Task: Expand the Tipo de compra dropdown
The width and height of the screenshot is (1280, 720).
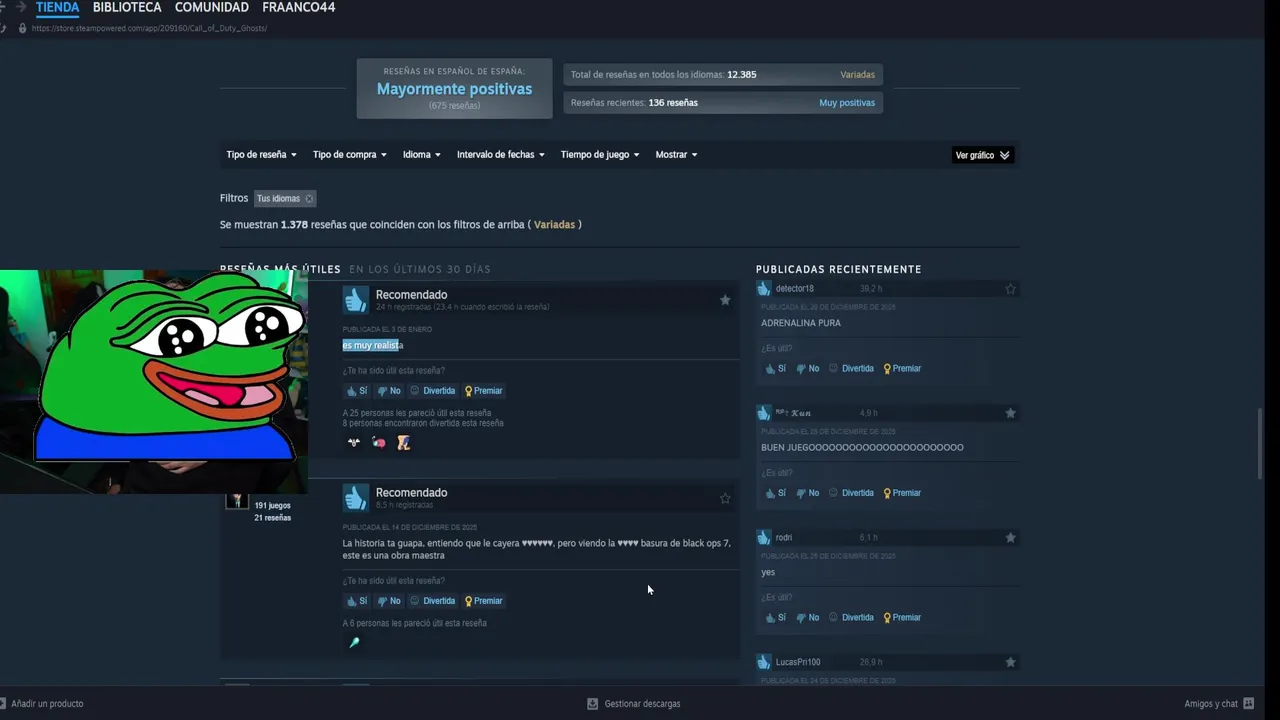Action: pyautogui.click(x=349, y=155)
